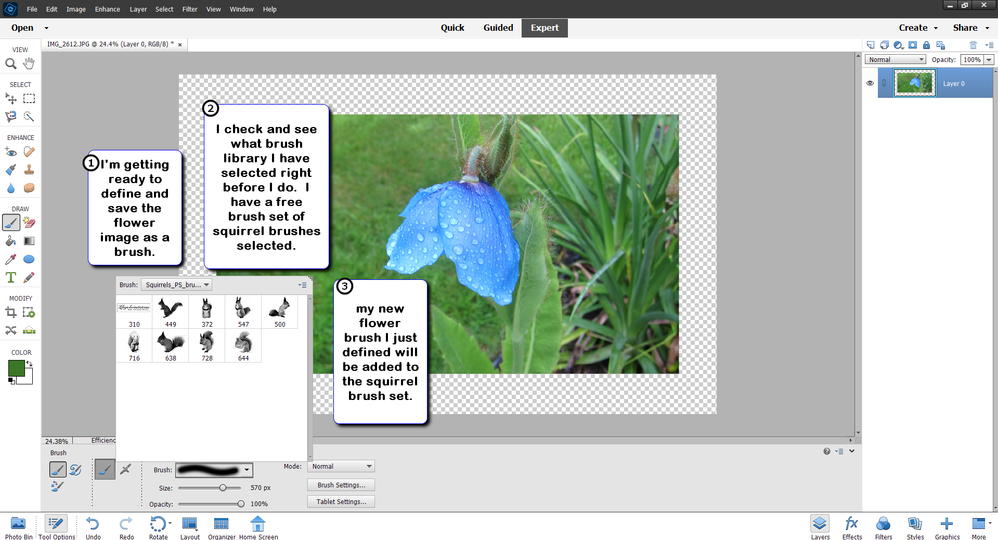Open the Squirrels_PS_bru brush library dropdown
The height and width of the screenshot is (540, 998).
tap(176, 285)
